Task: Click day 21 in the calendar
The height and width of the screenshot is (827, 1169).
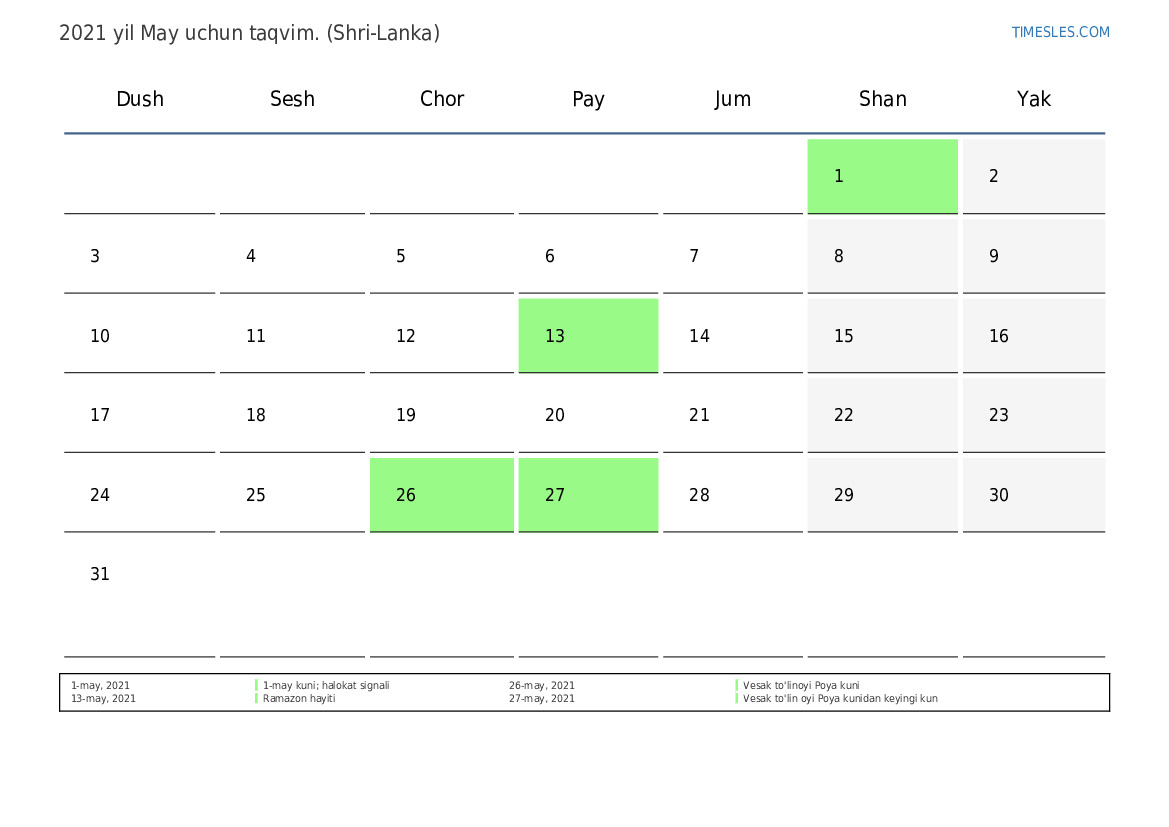Action: [x=732, y=415]
